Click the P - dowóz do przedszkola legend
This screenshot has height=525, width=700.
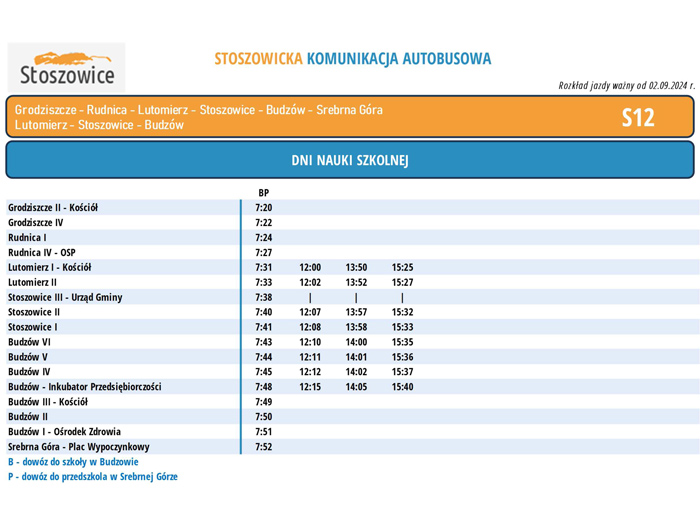93,477
